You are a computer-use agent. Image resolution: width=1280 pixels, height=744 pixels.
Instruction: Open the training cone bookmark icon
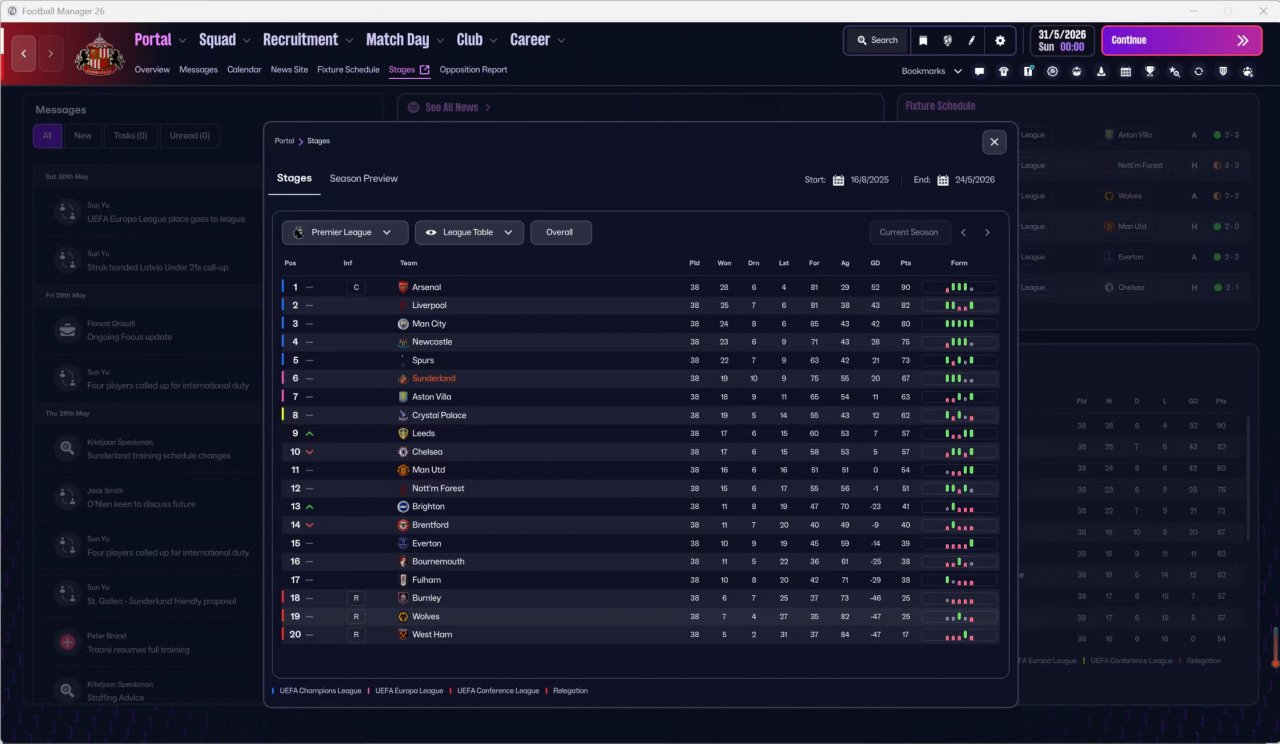(x=1101, y=71)
